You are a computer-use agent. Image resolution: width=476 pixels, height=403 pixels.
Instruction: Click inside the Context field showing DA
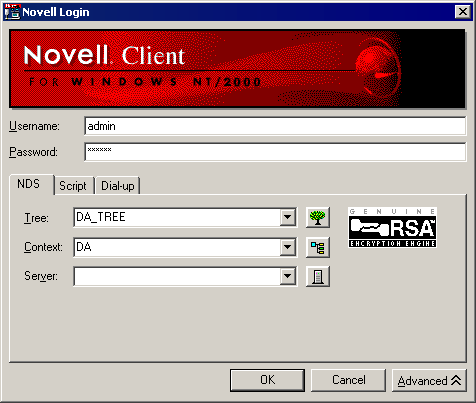pos(177,247)
